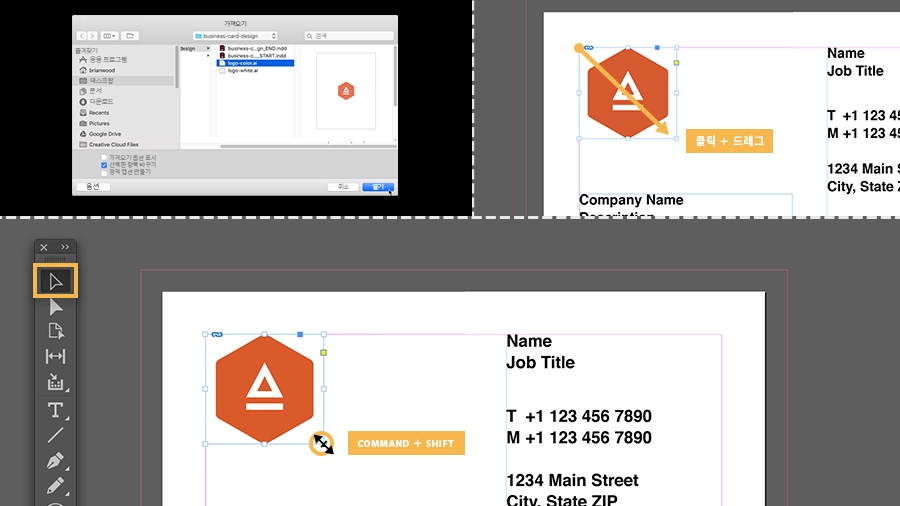
Task: Click the orange hexagon logo in lower document
Action: pyautogui.click(x=265, y=390)
